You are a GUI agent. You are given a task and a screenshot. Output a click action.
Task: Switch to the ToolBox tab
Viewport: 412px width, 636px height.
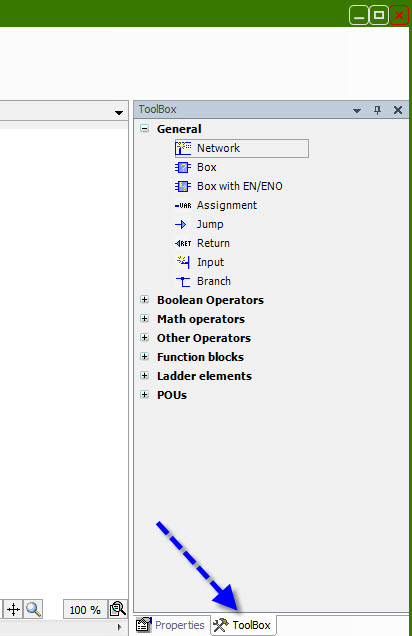point(243,625)
